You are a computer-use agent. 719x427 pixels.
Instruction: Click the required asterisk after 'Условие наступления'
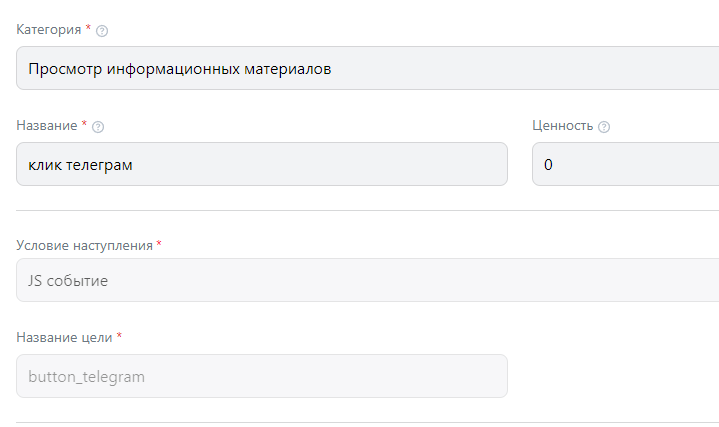pos(159,243)
